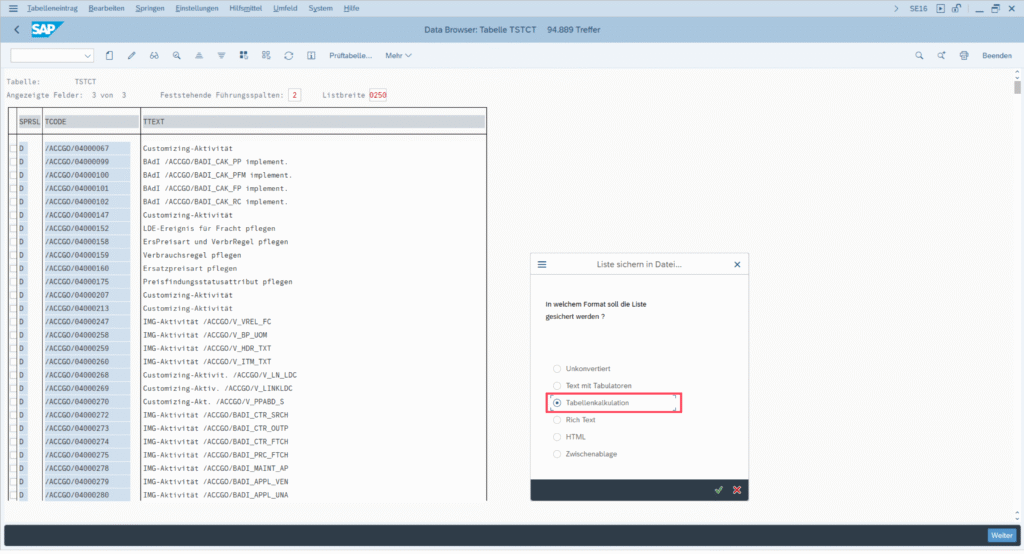Open the dialog's hamburger menu icon

tap(542, 265)
